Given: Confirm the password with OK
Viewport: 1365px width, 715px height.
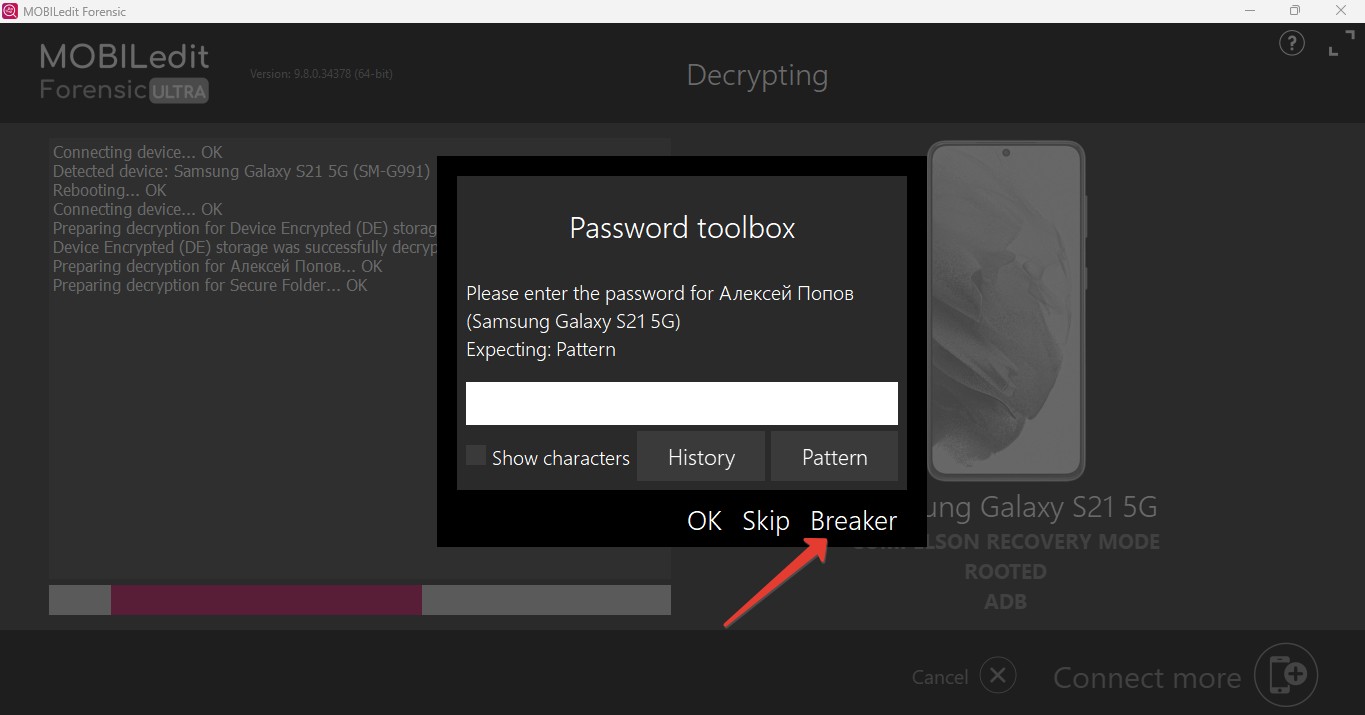Looking at the screenshot, I should pos(704,521).
